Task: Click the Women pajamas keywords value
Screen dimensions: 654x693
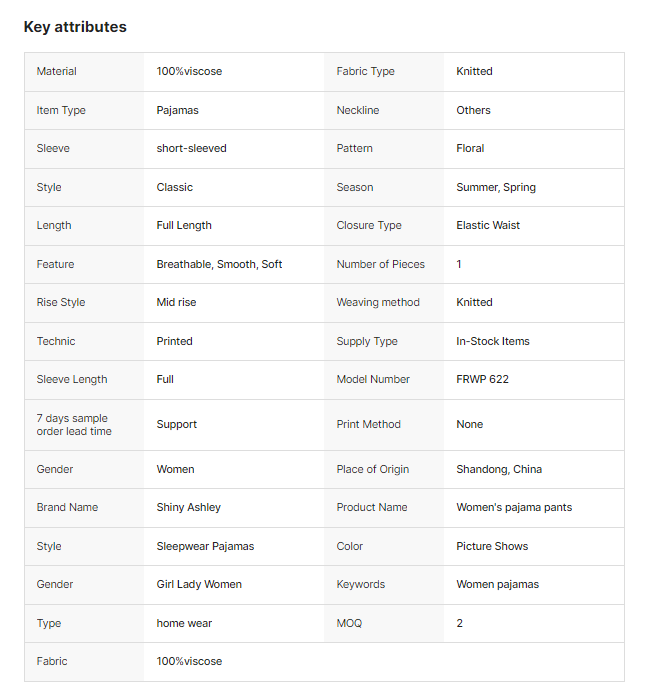Action: click(x=497, y=584)
